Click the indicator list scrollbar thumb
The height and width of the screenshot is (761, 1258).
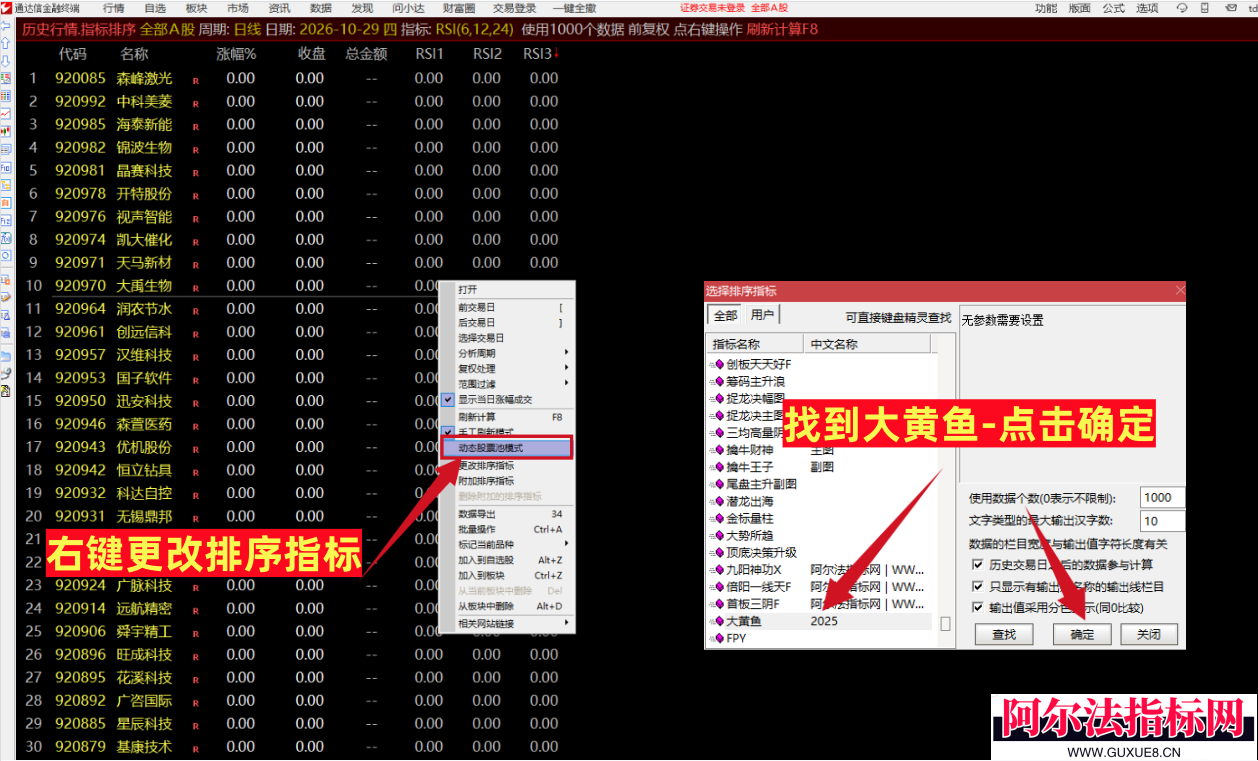pyautogui.click(x=946, y=623)
